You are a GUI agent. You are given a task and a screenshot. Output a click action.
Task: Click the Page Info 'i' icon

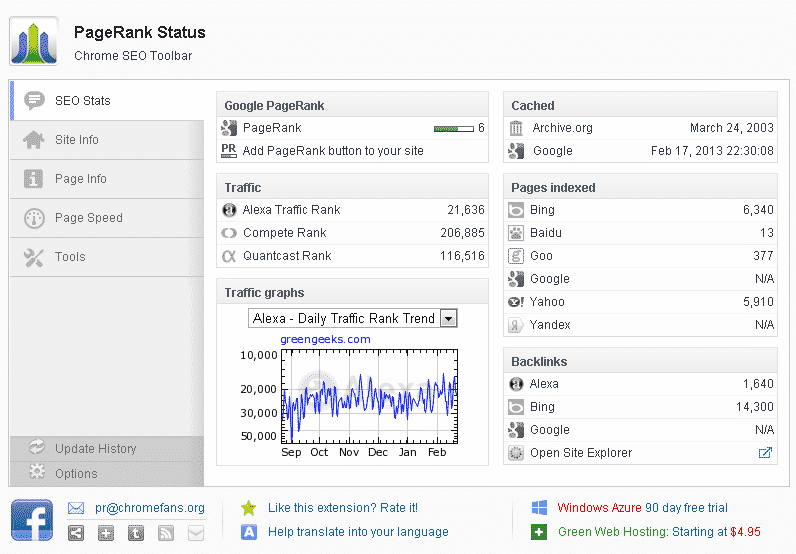[x=34, y=179]
